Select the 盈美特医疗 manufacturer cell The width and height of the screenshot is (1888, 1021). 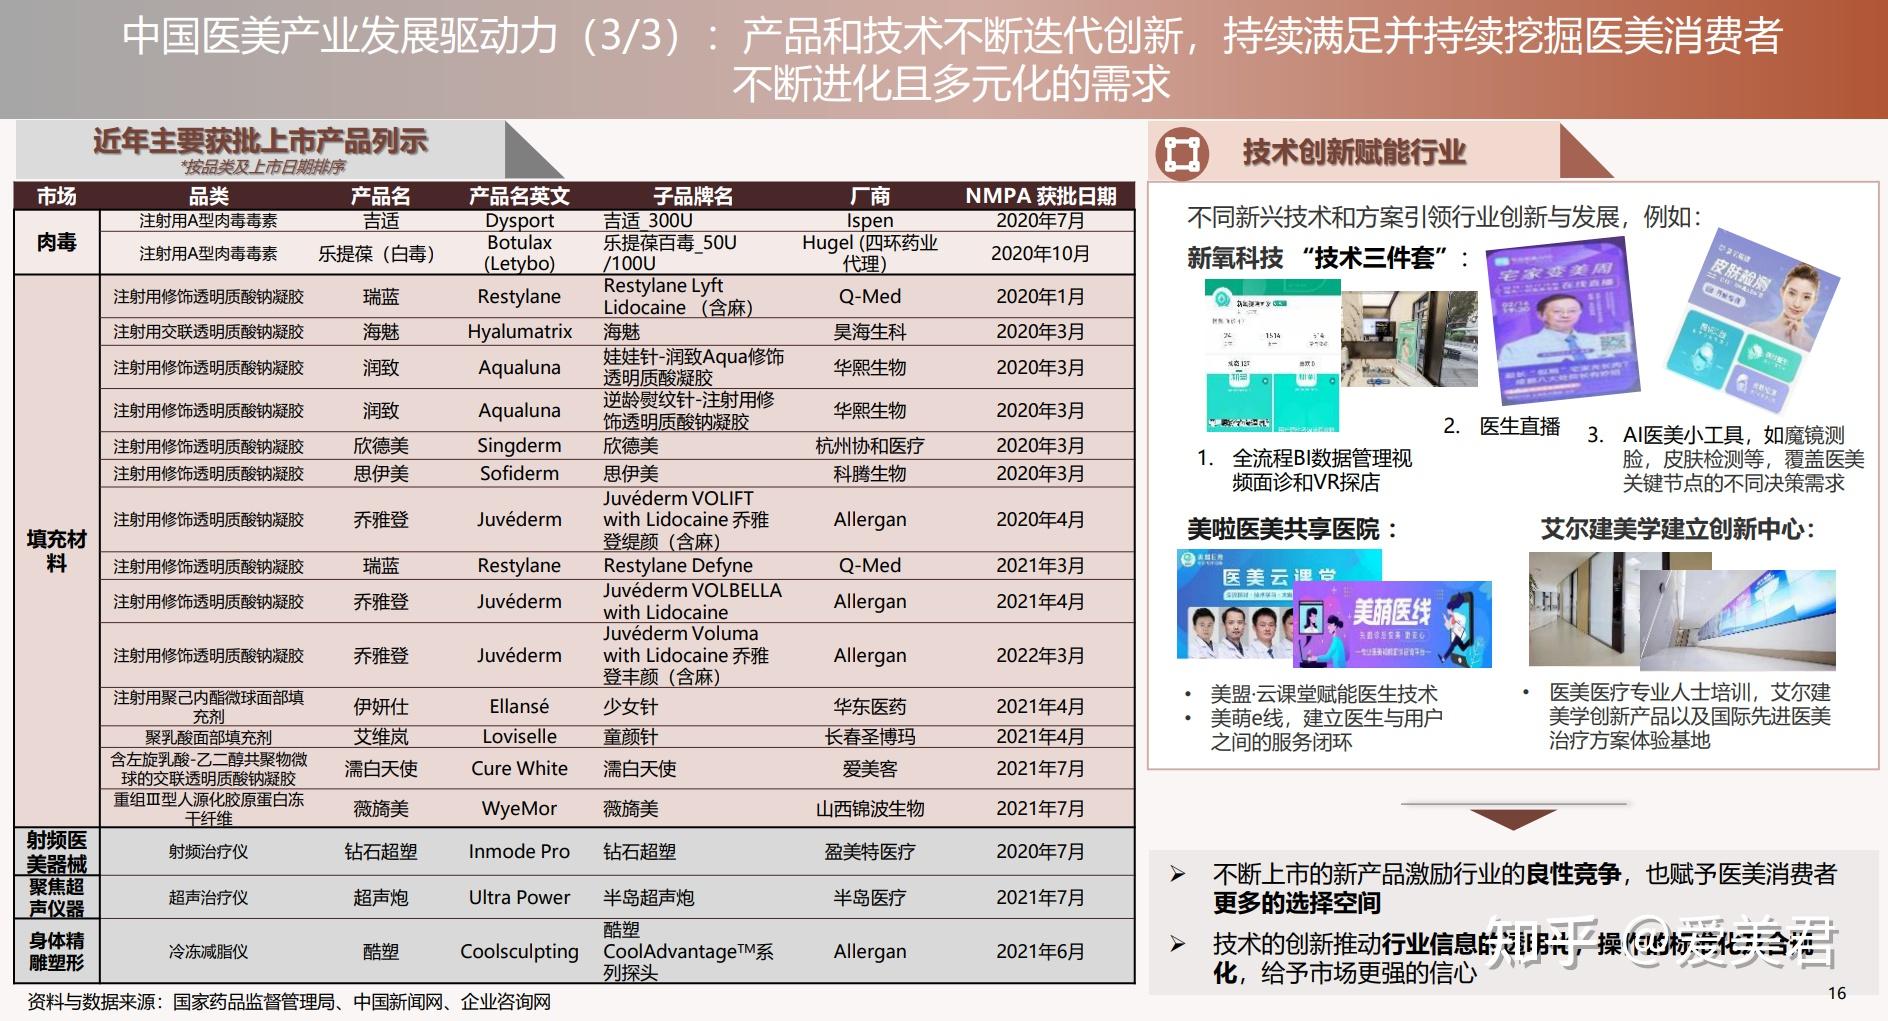click(x=870, y=851)
